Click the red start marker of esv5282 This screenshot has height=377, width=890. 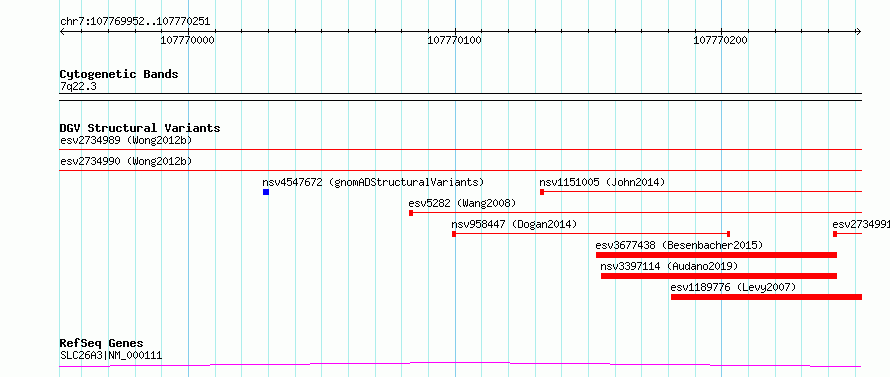[411, 213]
